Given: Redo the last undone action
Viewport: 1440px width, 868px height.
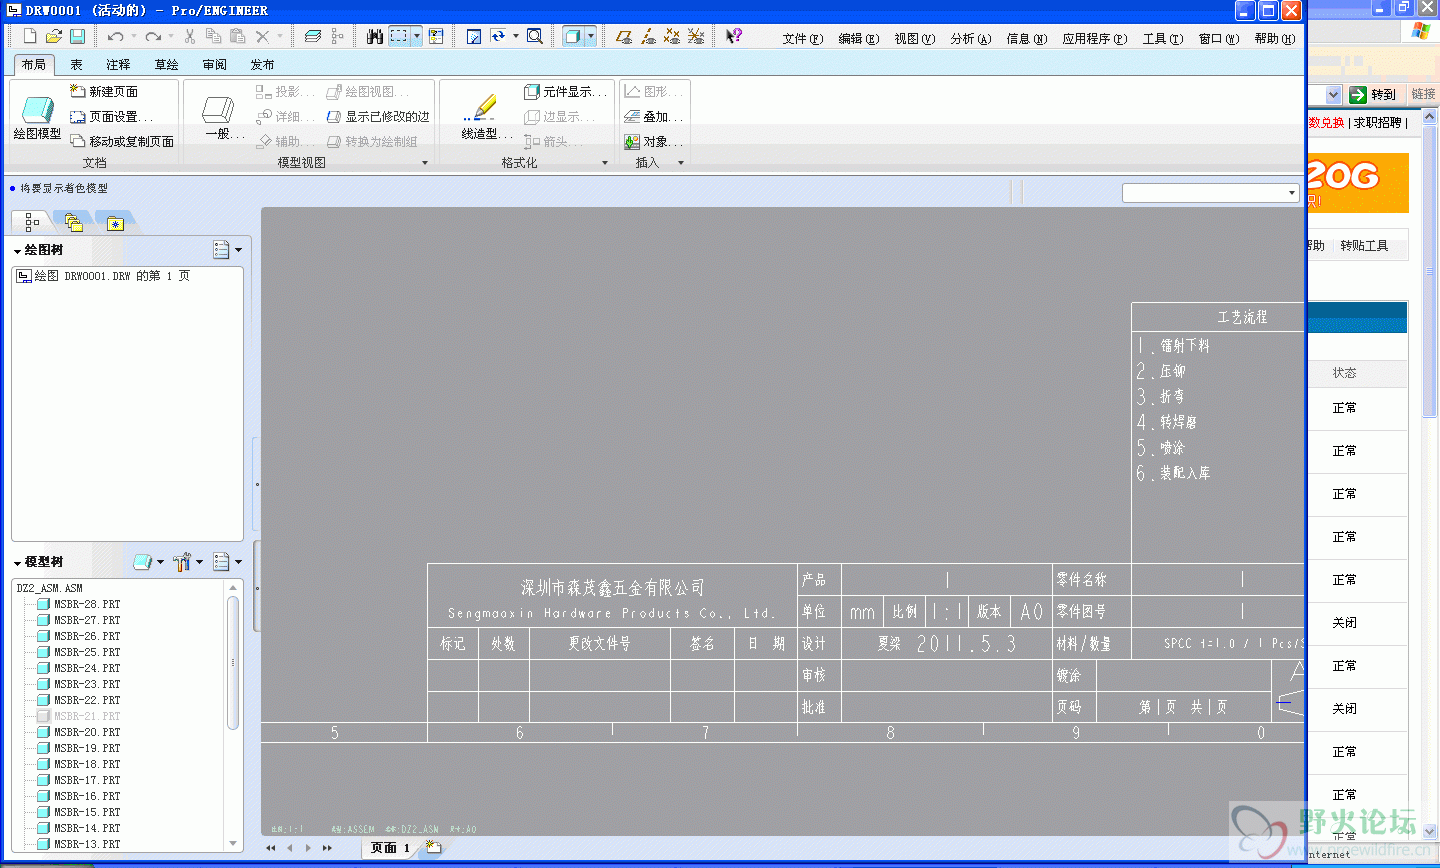Looking at the screenshot, I should [x=153, y=36].
